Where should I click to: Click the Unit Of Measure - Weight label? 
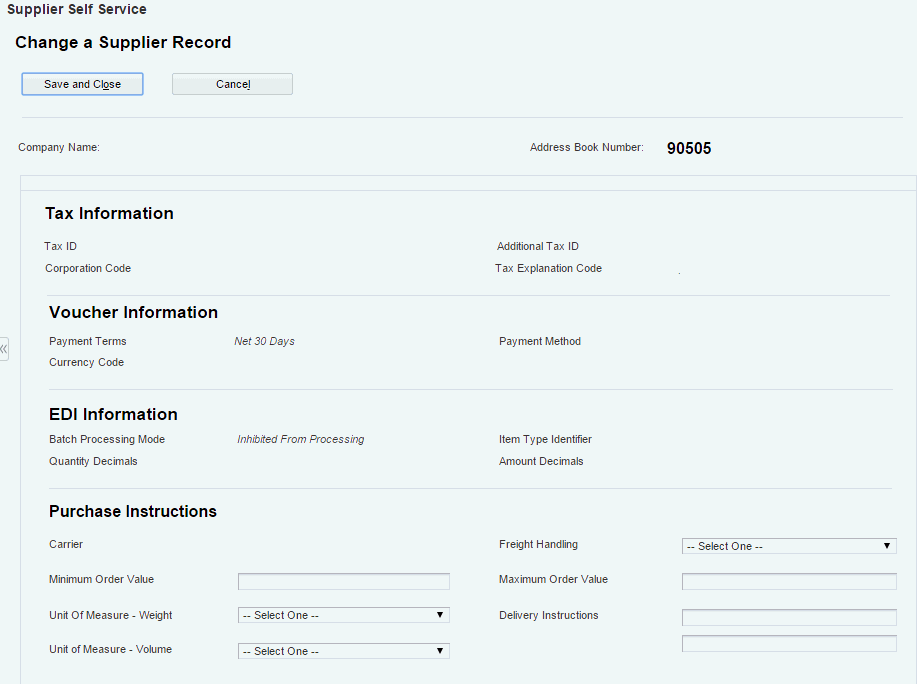pyautogui.click(x=111, y=615)
